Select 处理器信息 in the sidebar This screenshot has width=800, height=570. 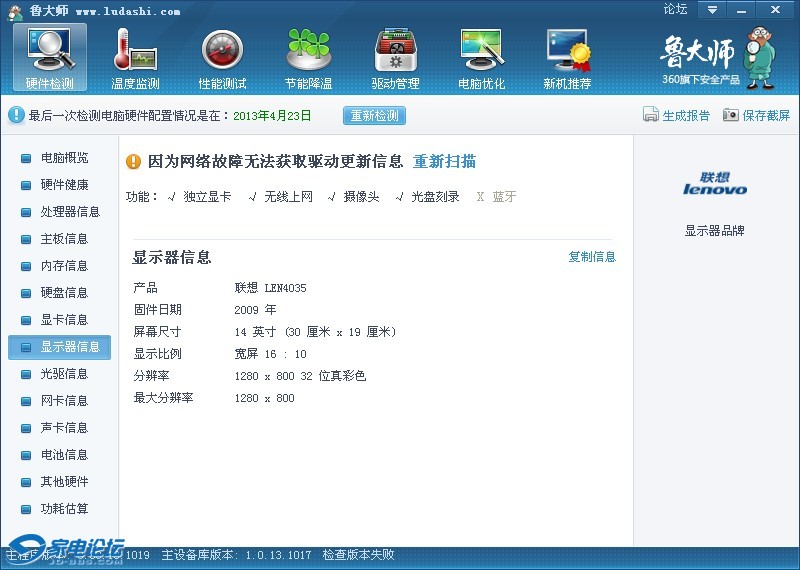(70, 212)
